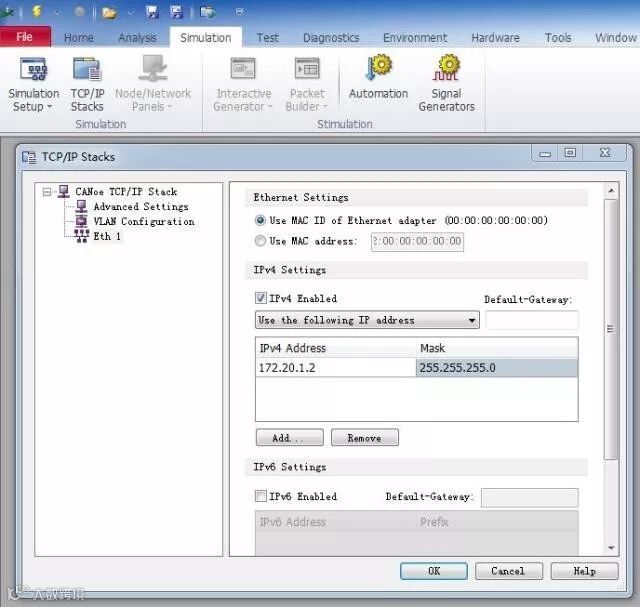
Task: Collapse the CANoe TCP/IP Stack tree node
Action: (x=47, y=191)
